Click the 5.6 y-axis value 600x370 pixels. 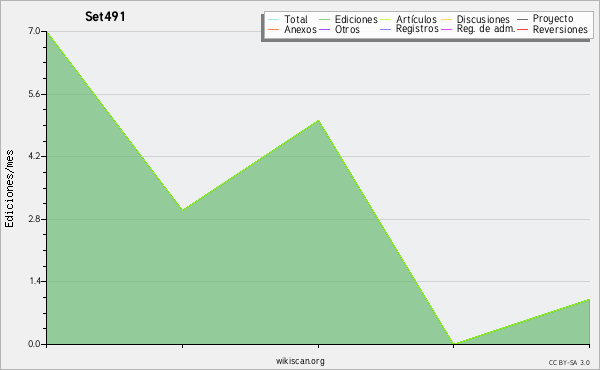[34, 94]
